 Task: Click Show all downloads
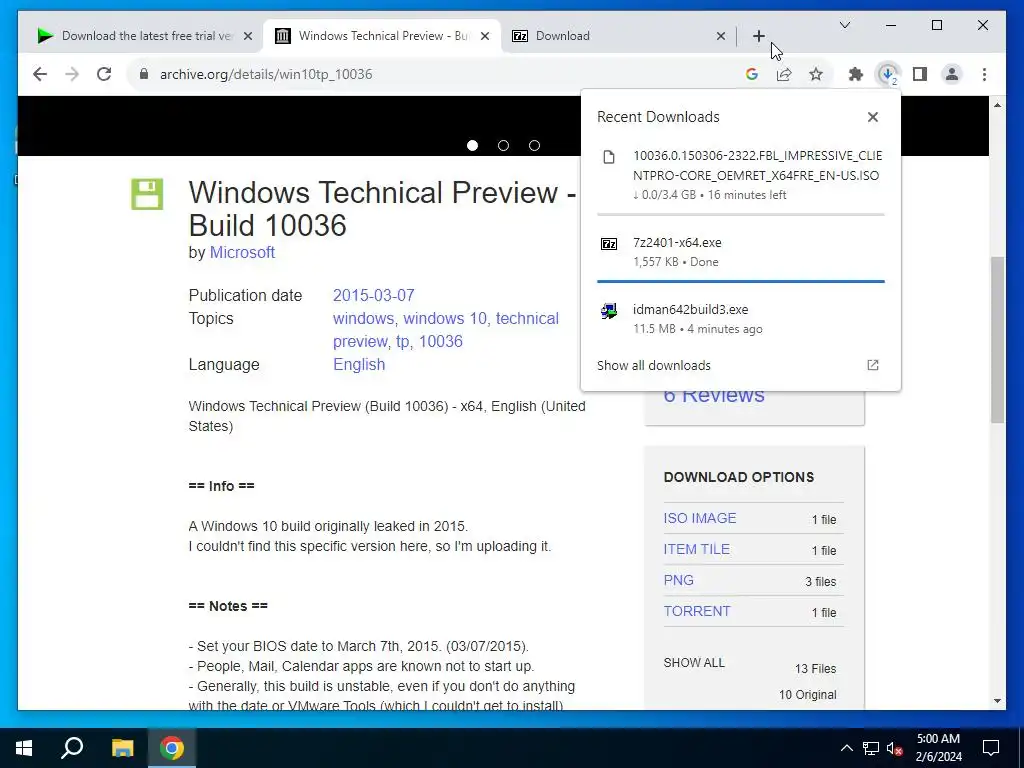(x=654, y=365)
